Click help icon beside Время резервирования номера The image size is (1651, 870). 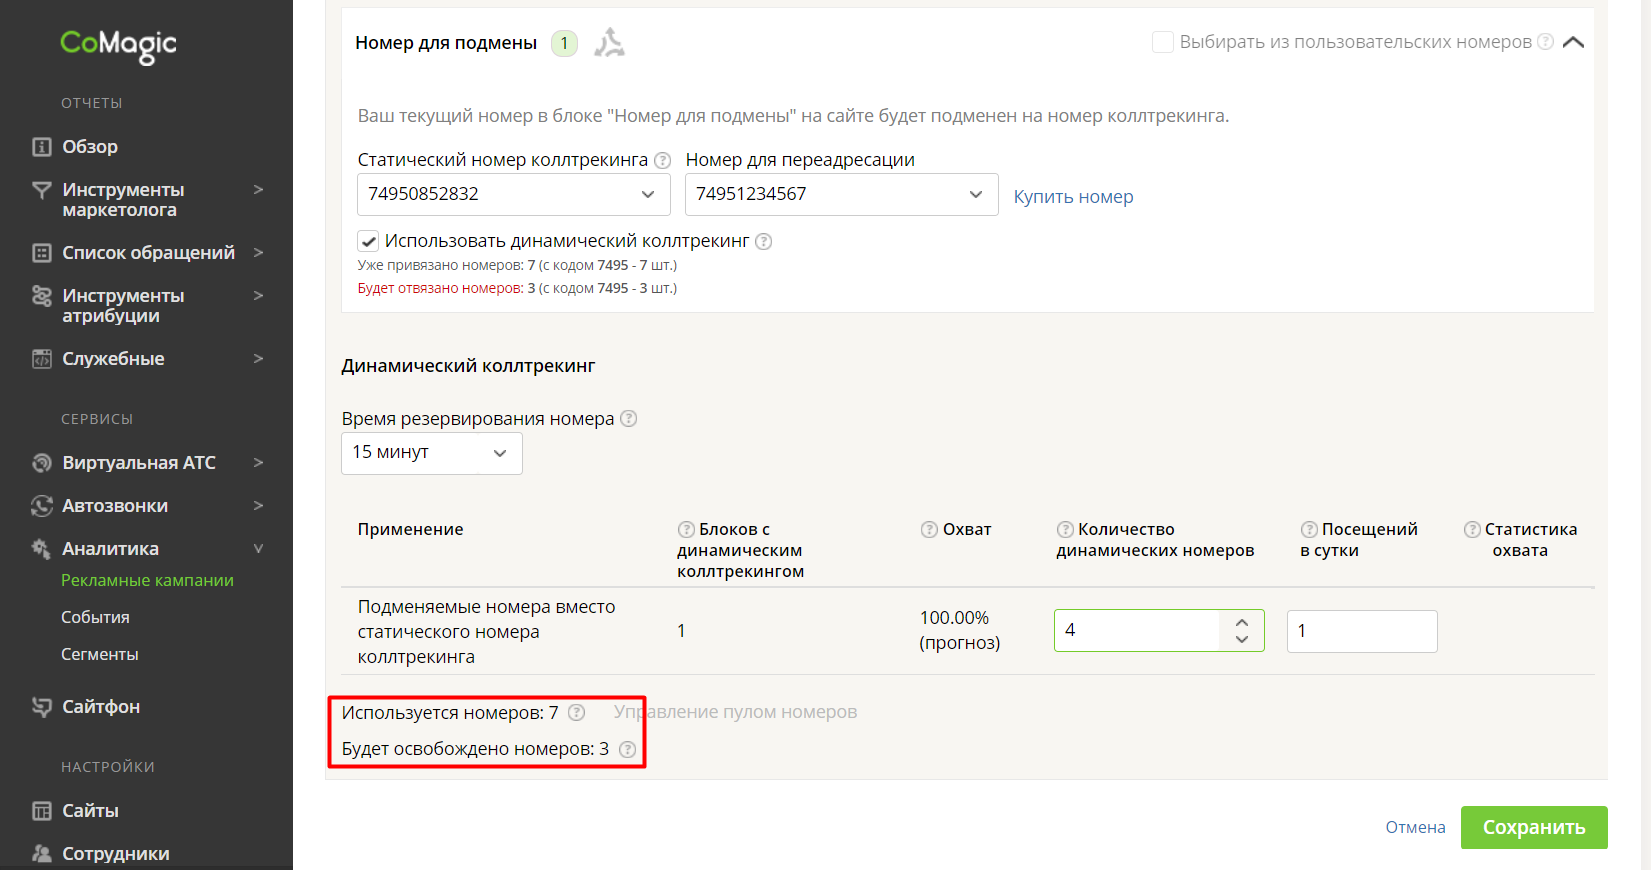[628, 419]
